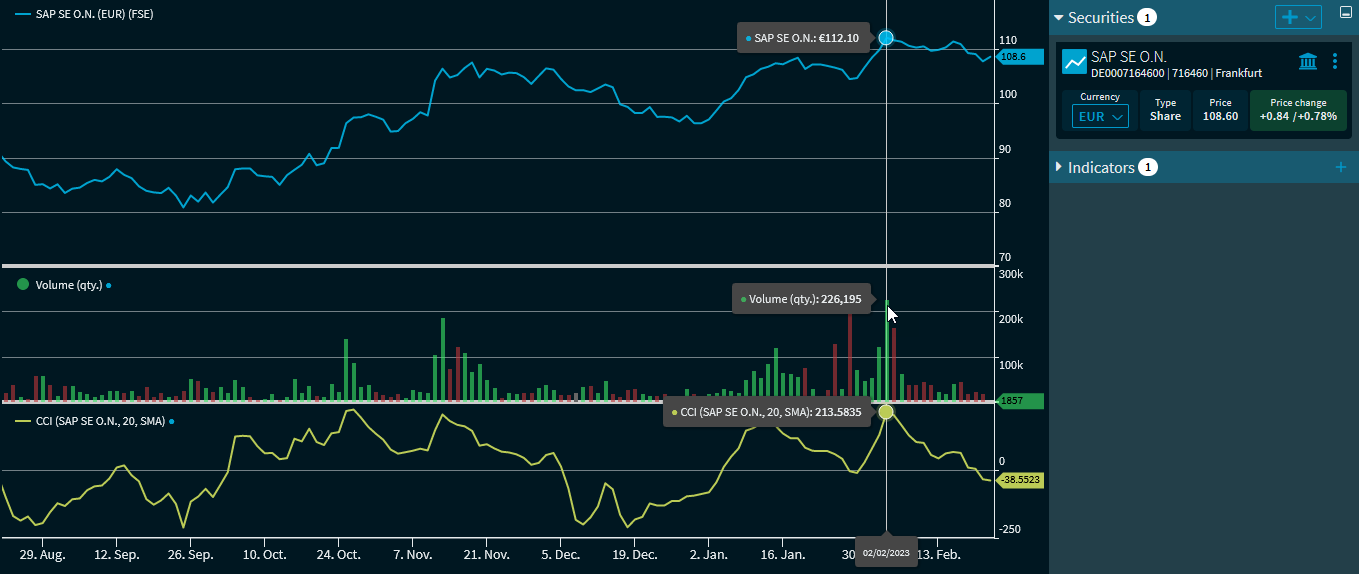Click the plus icon to add an indicator

tap(1341, 167)
